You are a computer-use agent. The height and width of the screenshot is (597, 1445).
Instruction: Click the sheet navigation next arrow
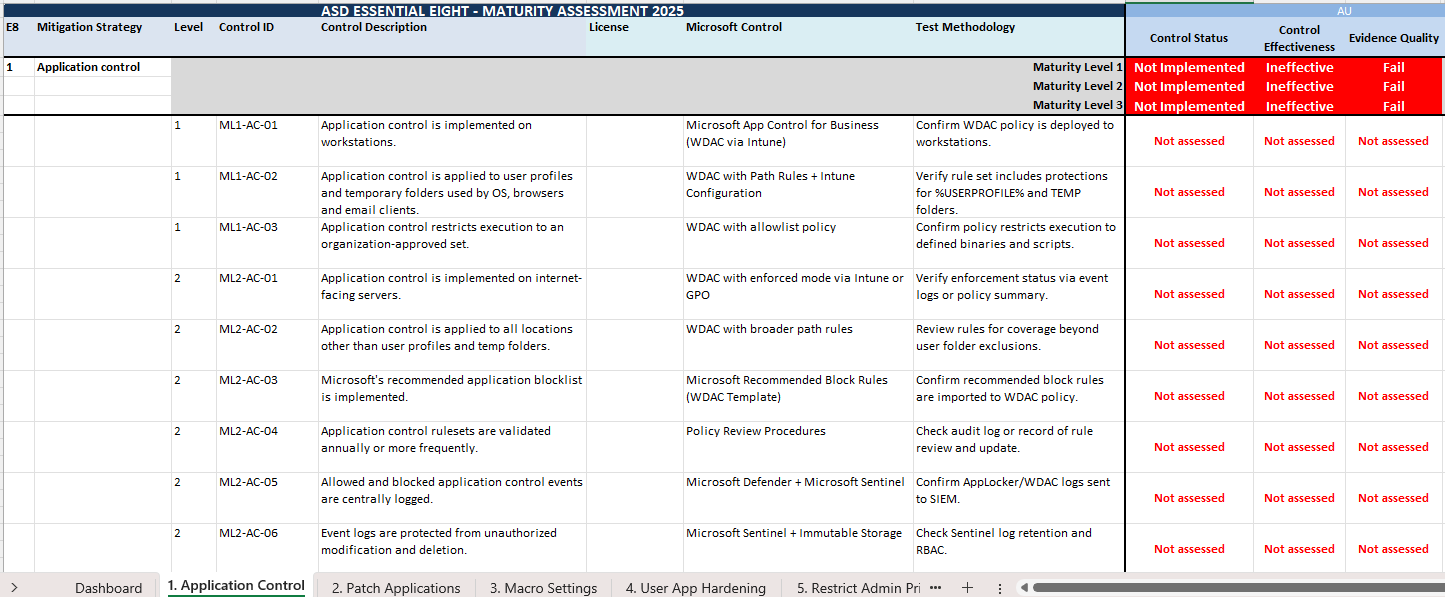click(x=14, y=588)
